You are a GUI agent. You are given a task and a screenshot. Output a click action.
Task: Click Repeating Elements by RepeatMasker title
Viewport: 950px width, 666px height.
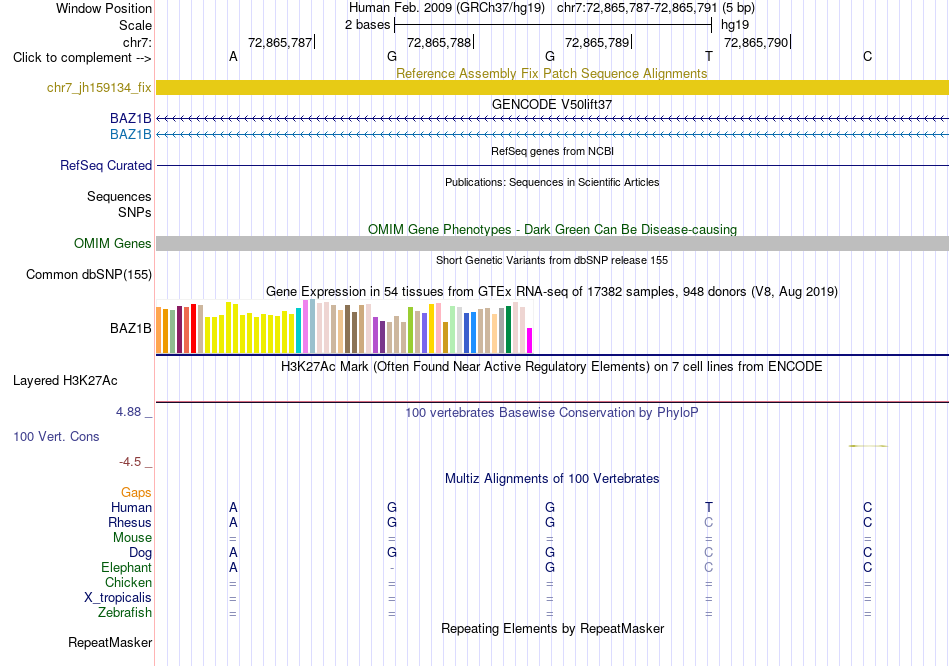click(553, 628)
